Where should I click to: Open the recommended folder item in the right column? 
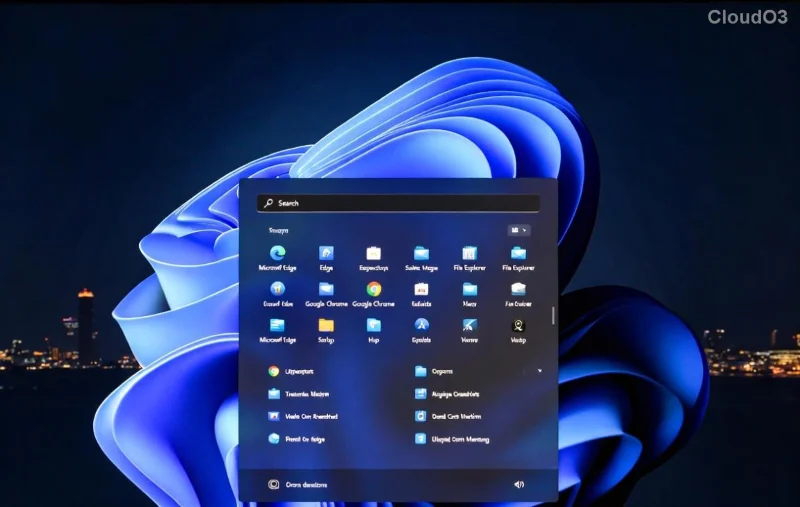point(434,371)
